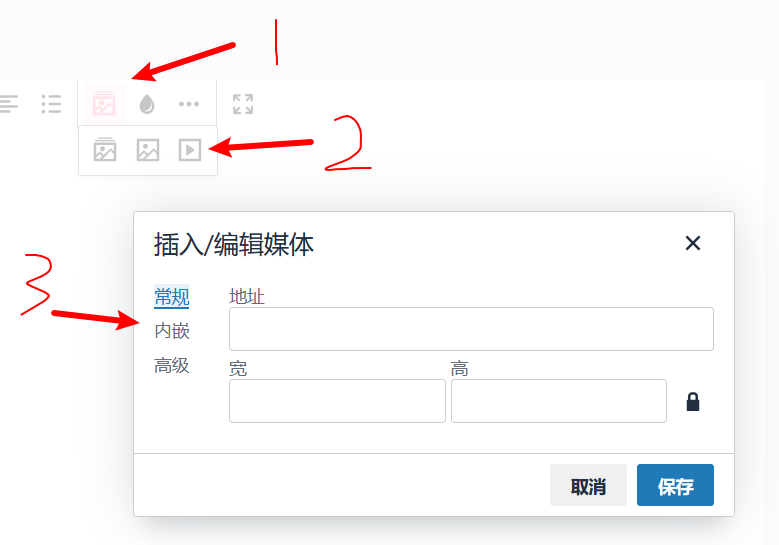The width and height of the screenshot is (779, 545).
Task: Select the play-button media icon in popup
Action: (190, 150)
